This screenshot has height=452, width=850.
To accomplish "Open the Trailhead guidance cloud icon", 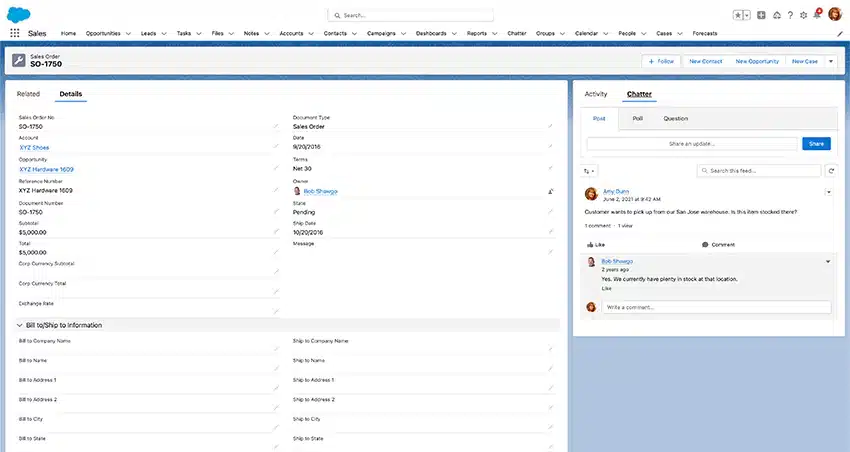I will [776, 15].
